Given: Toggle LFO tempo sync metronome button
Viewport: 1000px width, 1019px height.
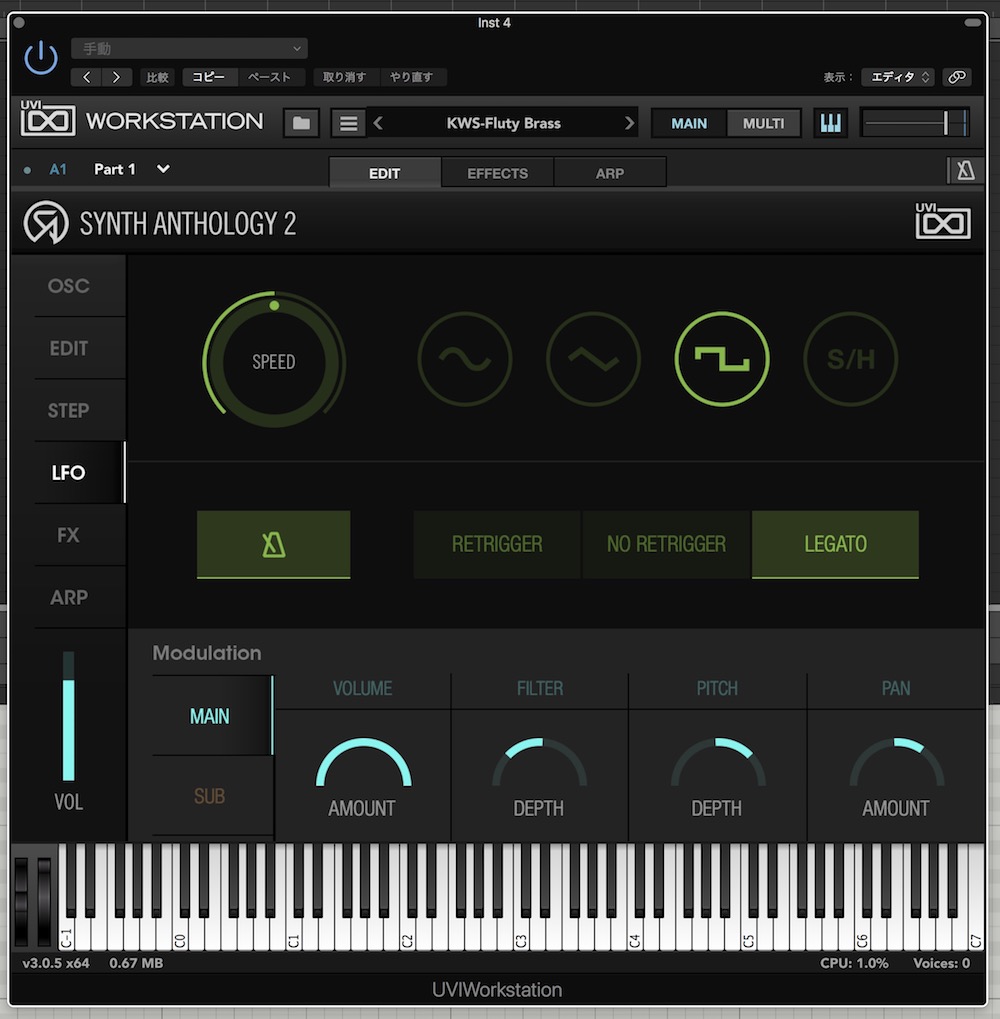Looking at the screenshot, I should coord(273,544).
